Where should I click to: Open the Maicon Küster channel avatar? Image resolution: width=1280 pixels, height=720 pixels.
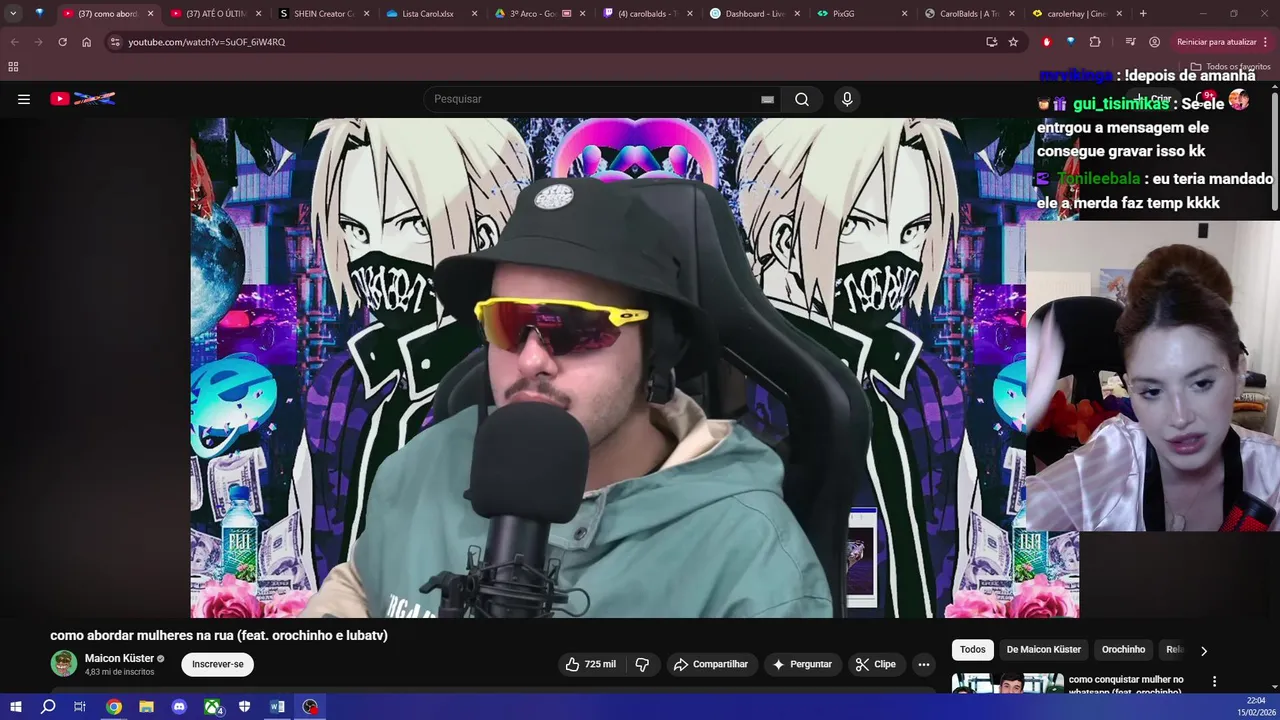tap(64, 664)
